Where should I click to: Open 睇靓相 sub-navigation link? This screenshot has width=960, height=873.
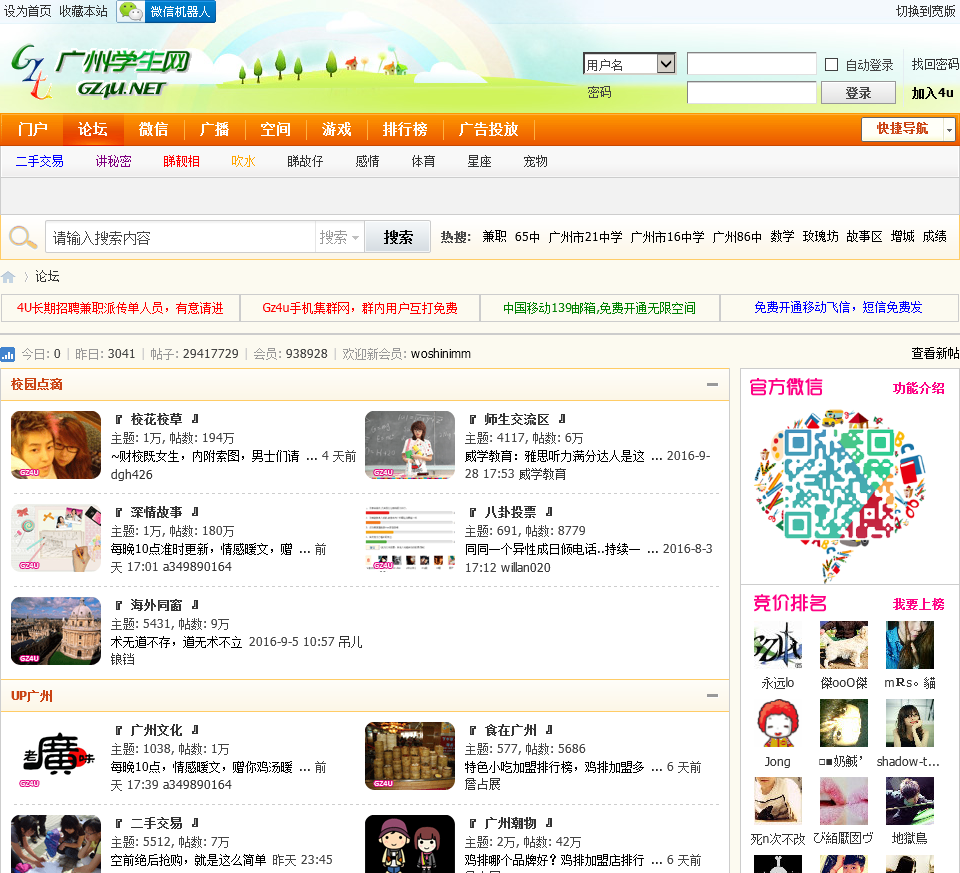181,161
